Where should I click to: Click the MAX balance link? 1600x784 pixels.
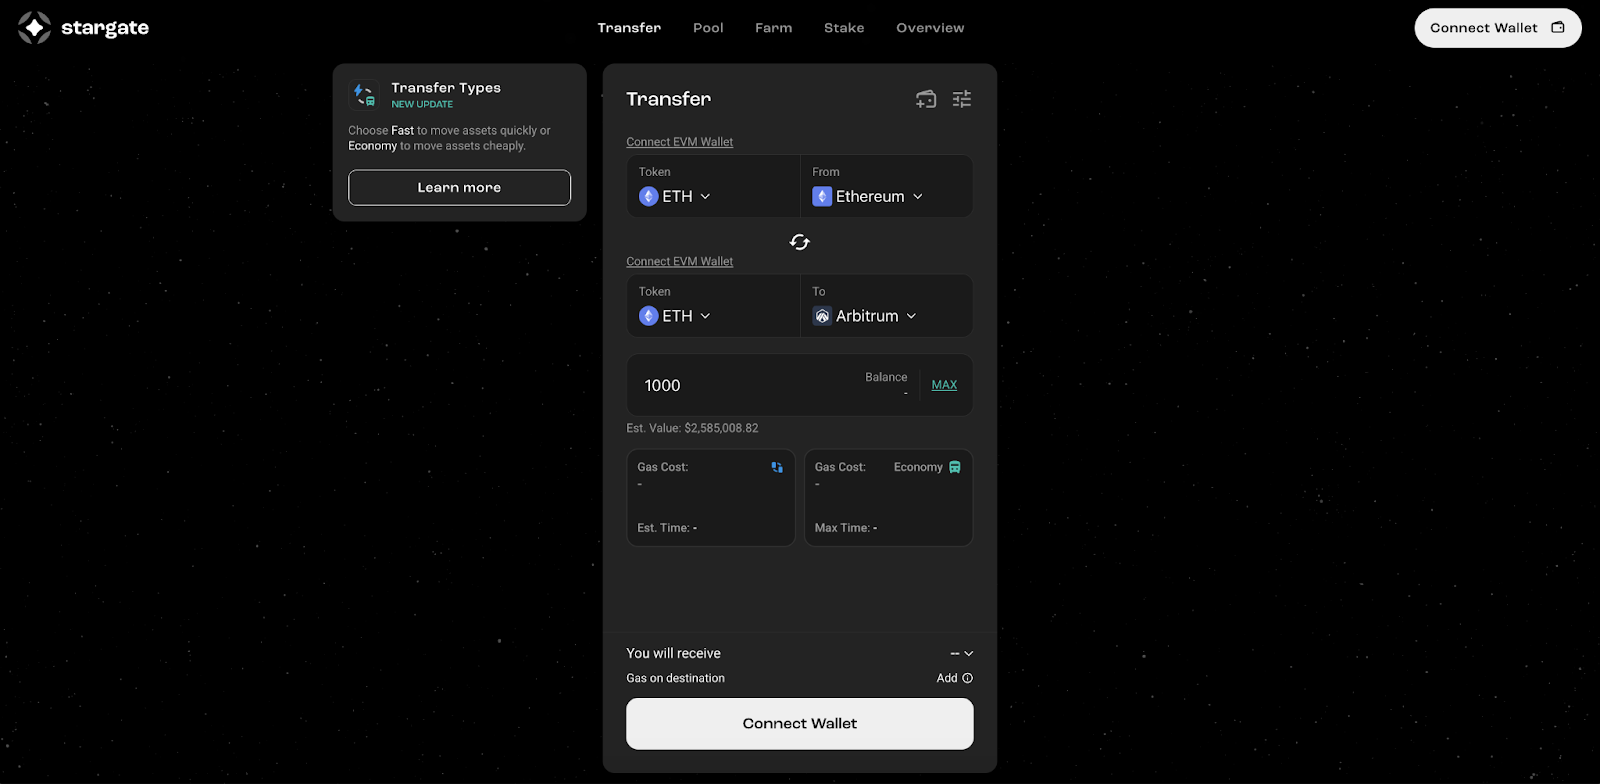(944, 385)
